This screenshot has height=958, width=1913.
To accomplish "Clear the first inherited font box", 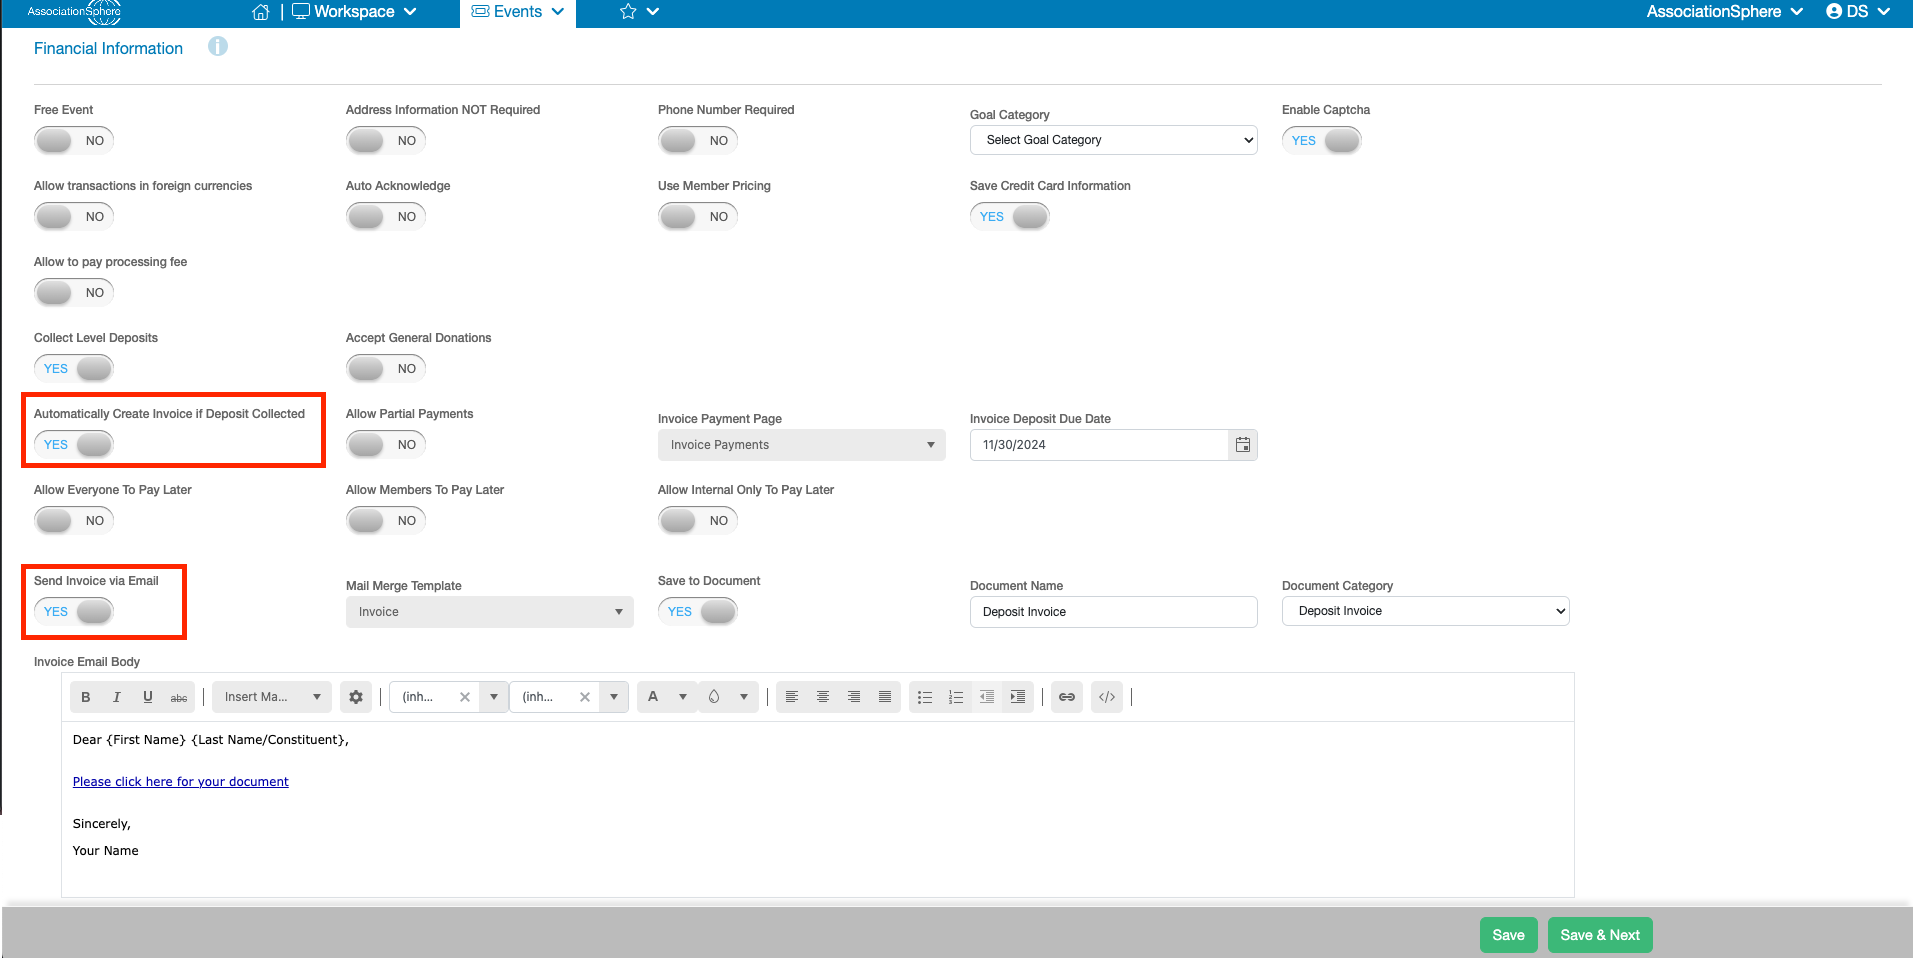I will [x=465, y=697].
